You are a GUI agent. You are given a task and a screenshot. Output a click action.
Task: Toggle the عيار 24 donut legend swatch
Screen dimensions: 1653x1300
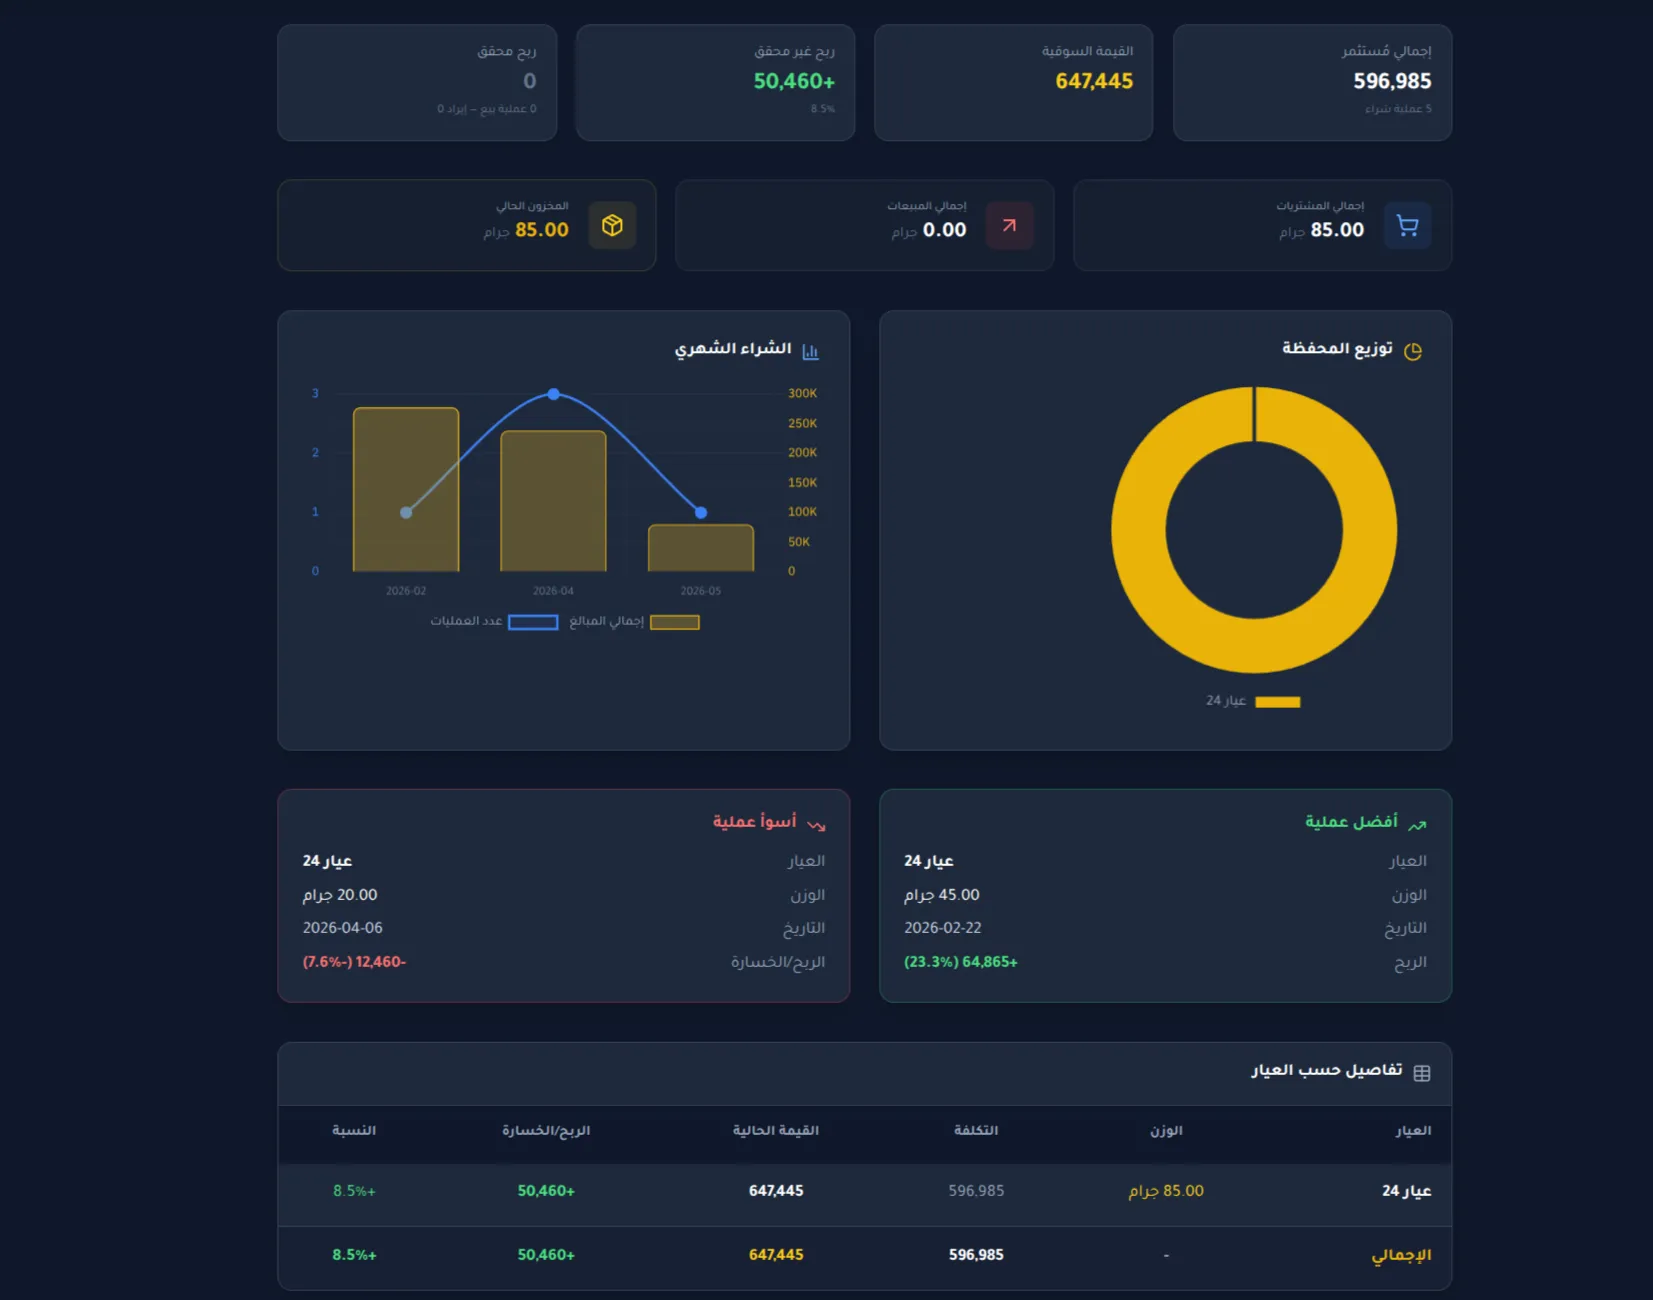coord(1278,702)
